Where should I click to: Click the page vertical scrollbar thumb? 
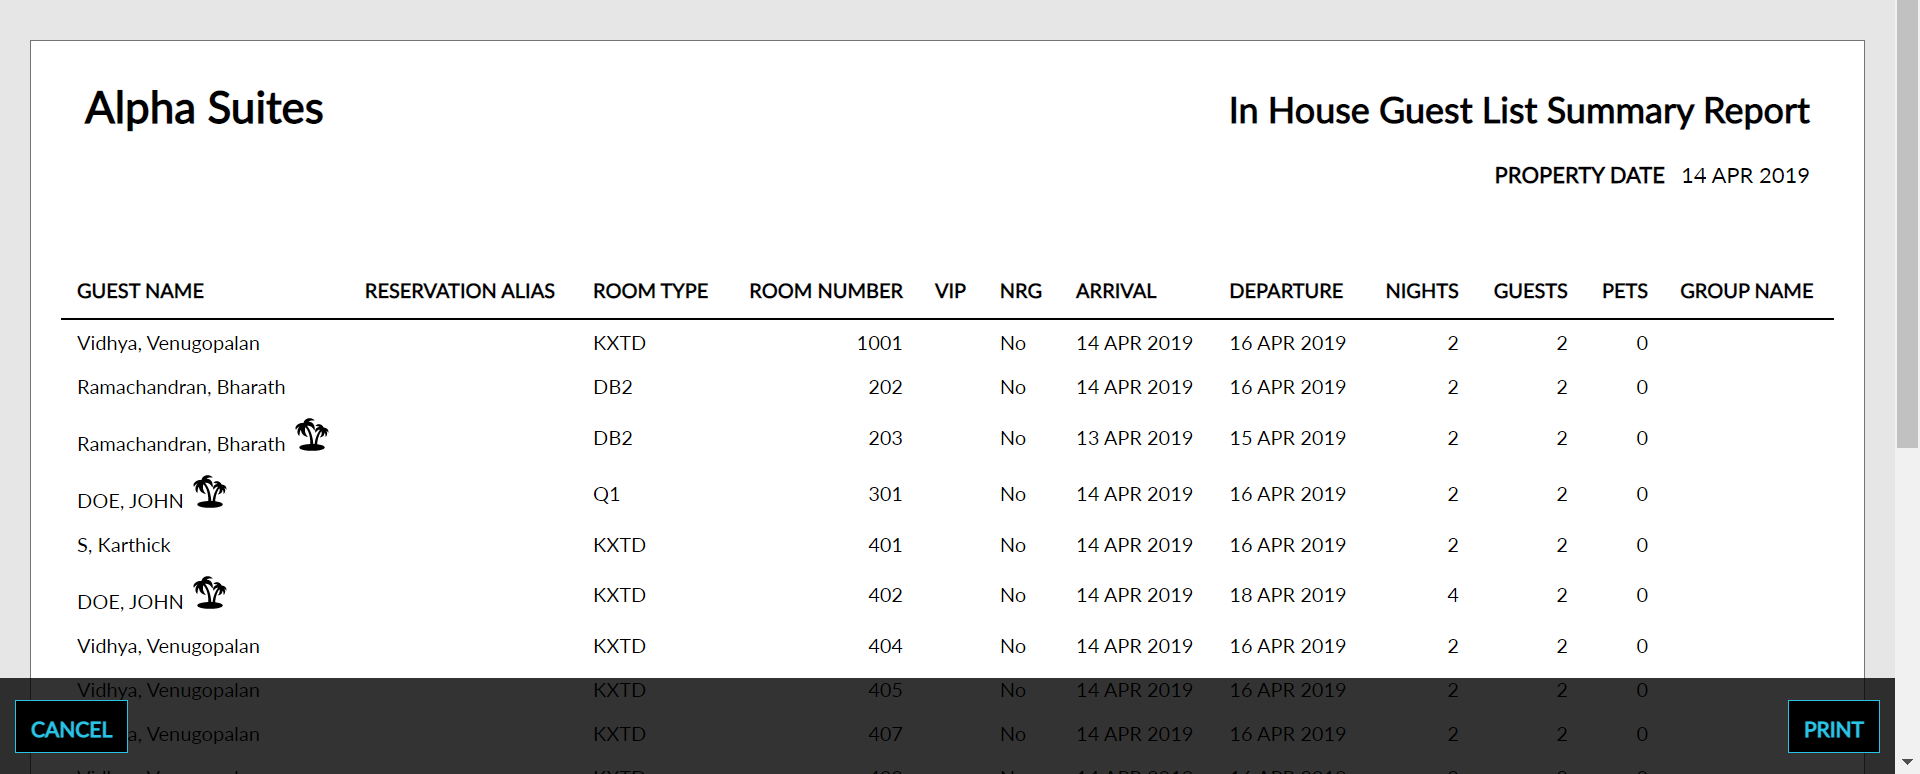pyautogui.click(x=1907, y=224)
